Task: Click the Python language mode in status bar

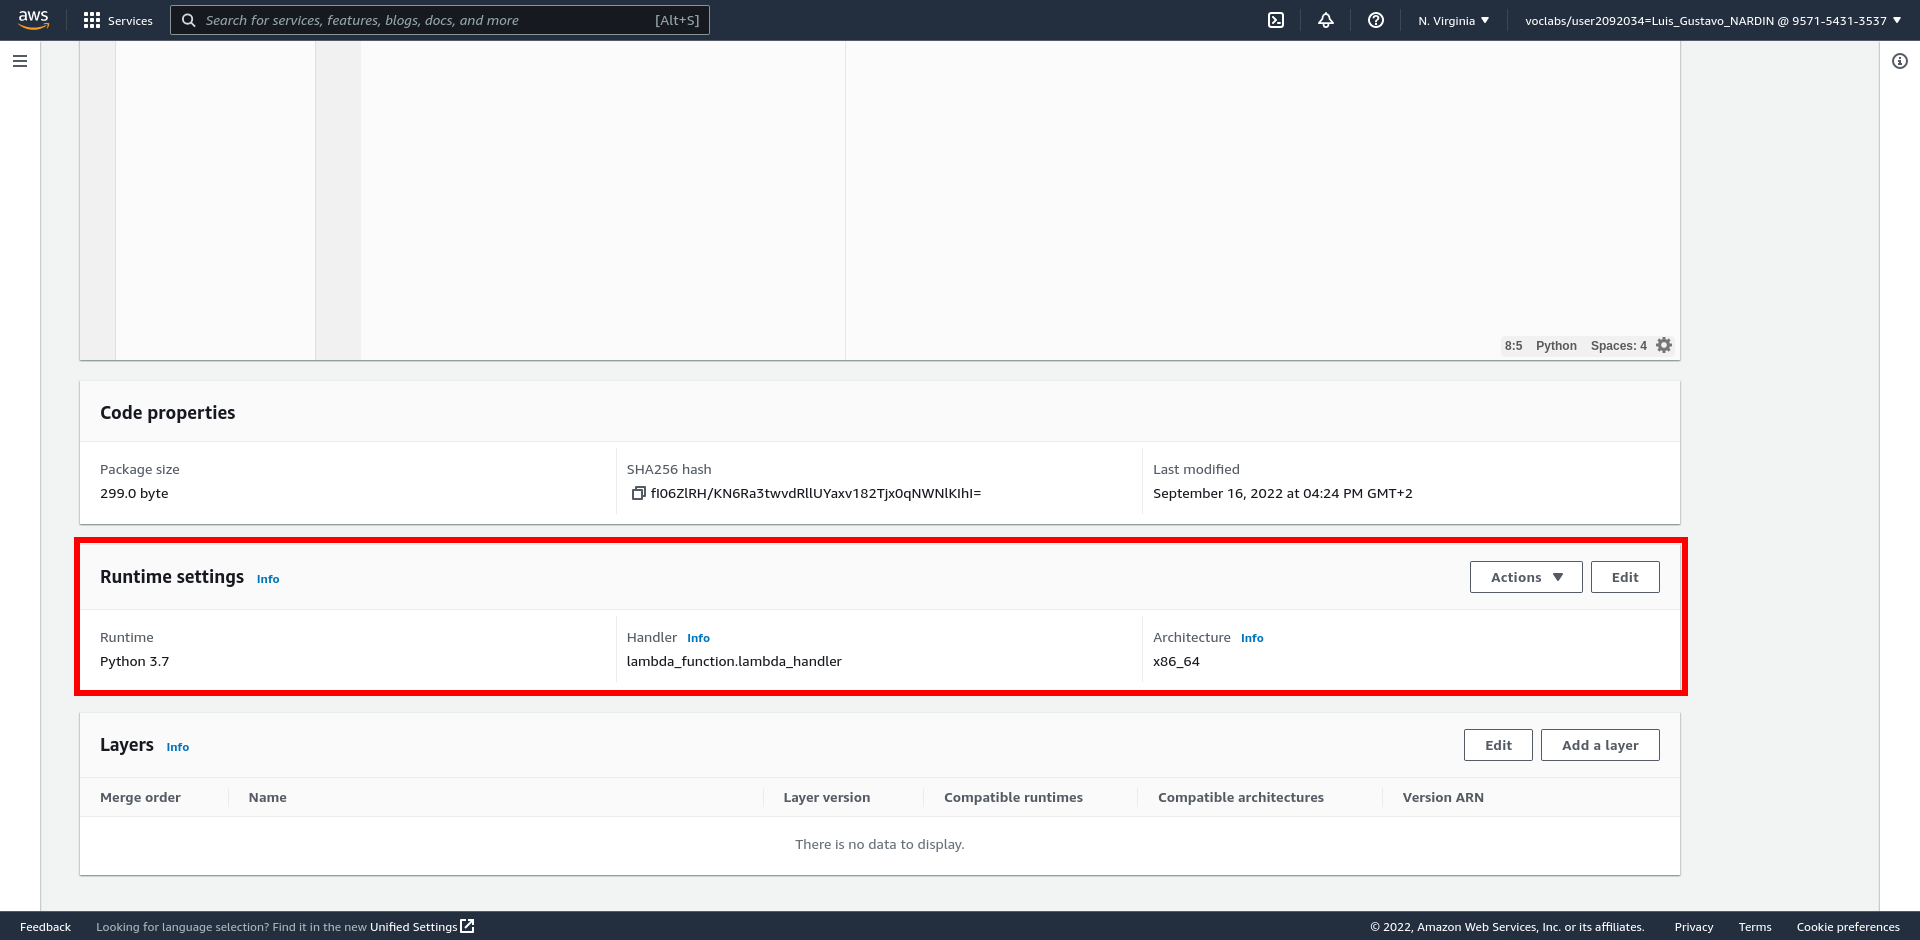Action: click(x=1556, y=346)
